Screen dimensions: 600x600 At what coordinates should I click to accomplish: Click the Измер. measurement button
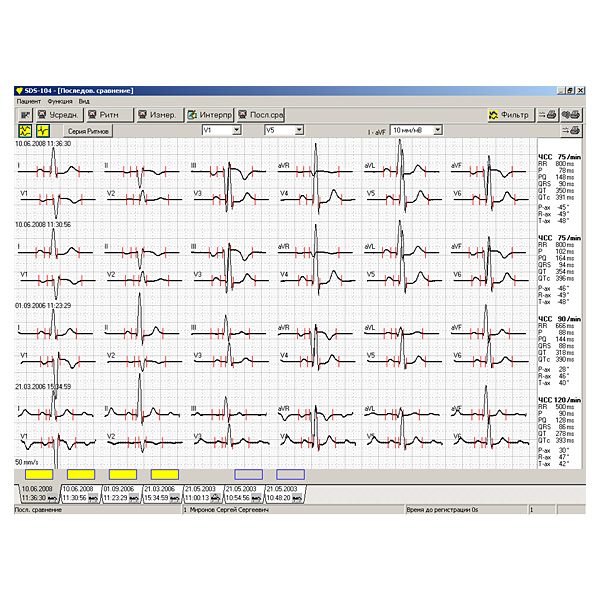pos(158,115)
